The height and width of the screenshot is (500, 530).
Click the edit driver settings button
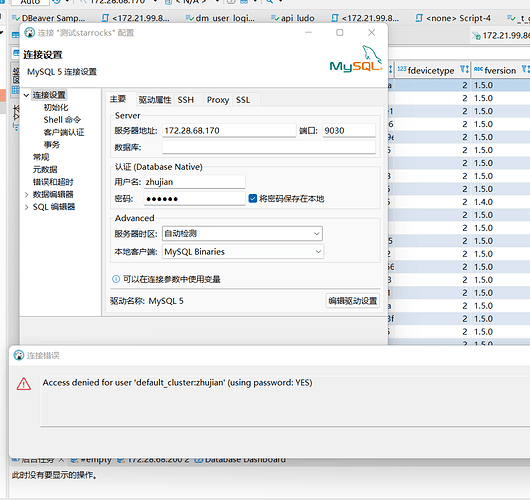pyautogui.click(x=353, y=301)
